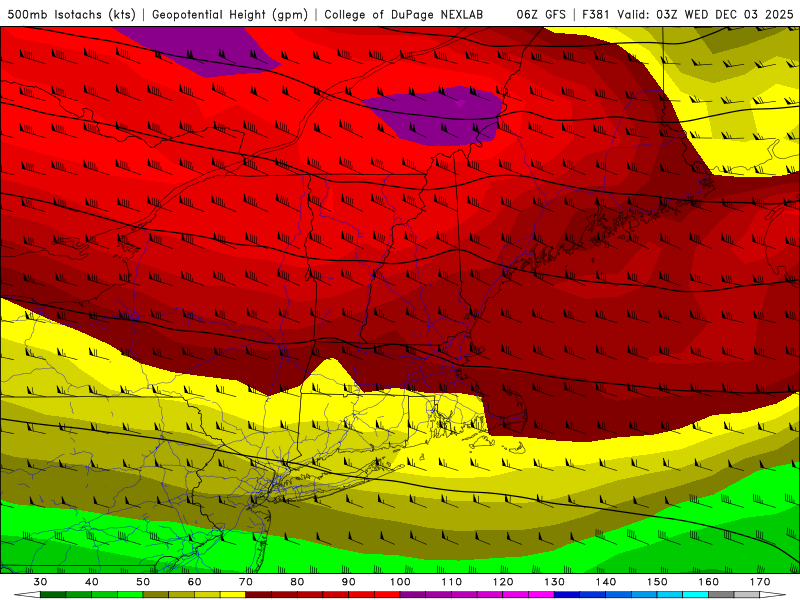Click the '500mb Isotachs (kts)' title text
800x600 pixels.
pos(71,15)
